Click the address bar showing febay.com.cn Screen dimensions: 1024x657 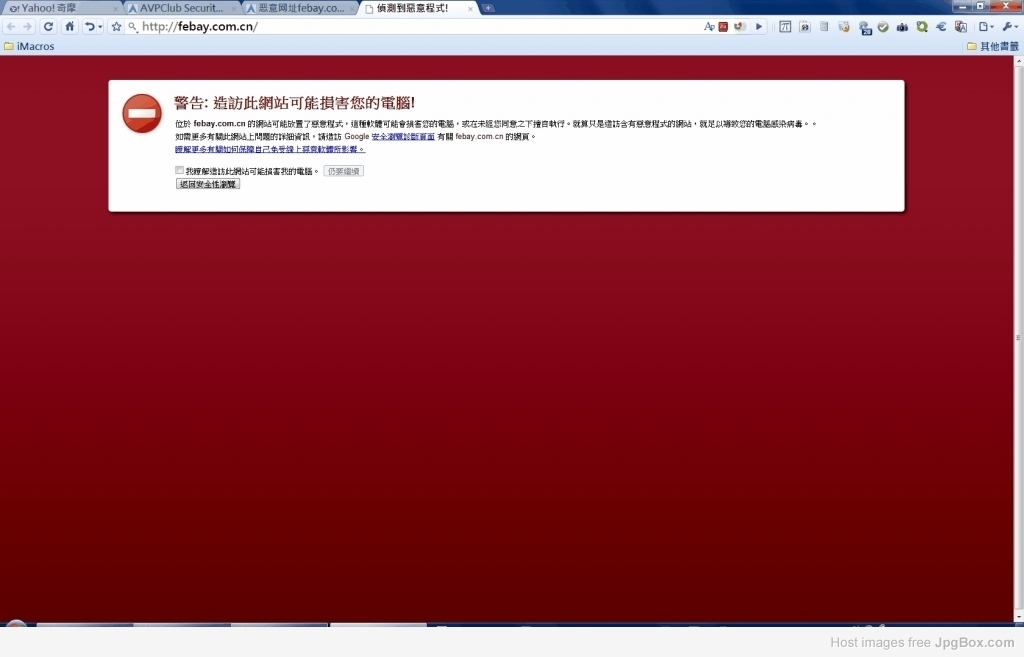pyautogui.click(x=418, y=27)
